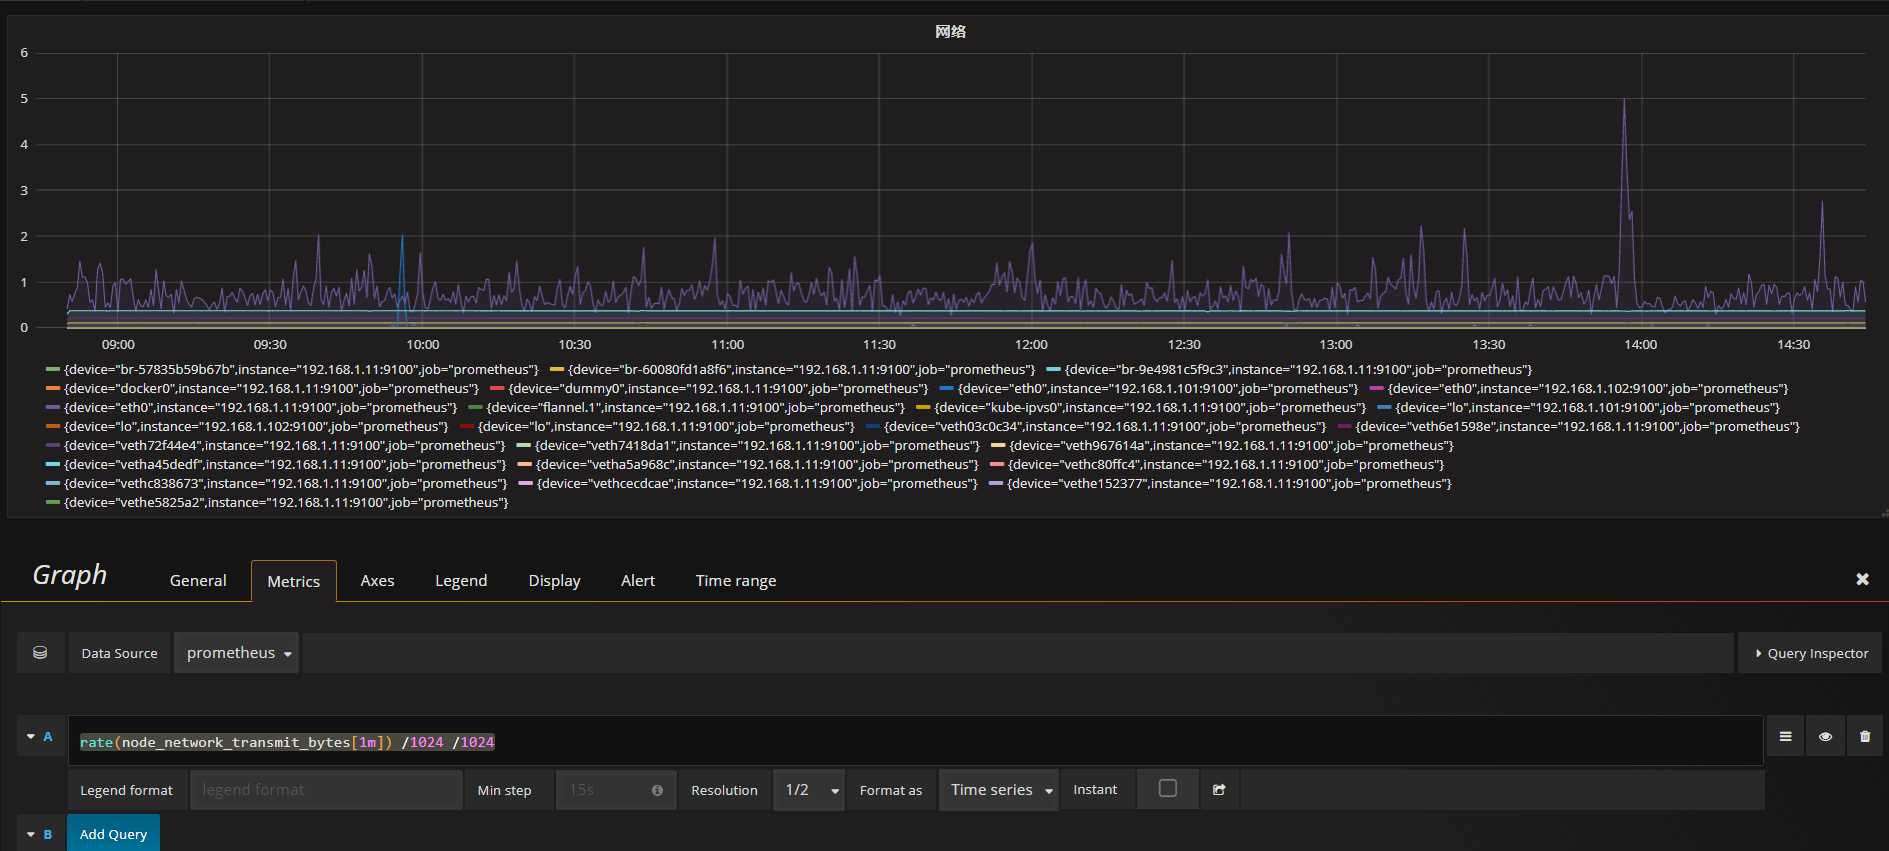Toggle query A visibility eye icon
Screen dimensions: 1889x851
[x=1825, y=737]
